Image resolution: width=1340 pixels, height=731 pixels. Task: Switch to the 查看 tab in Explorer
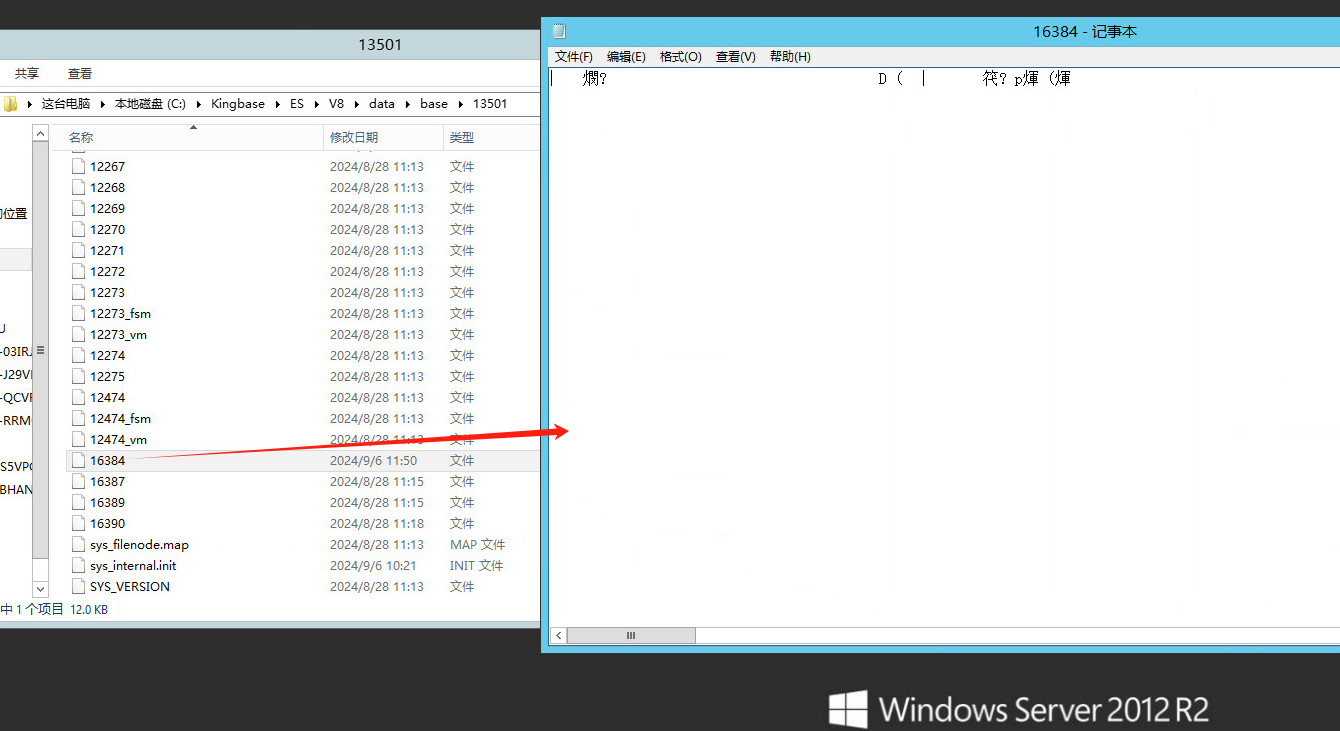tap(80, 73)
